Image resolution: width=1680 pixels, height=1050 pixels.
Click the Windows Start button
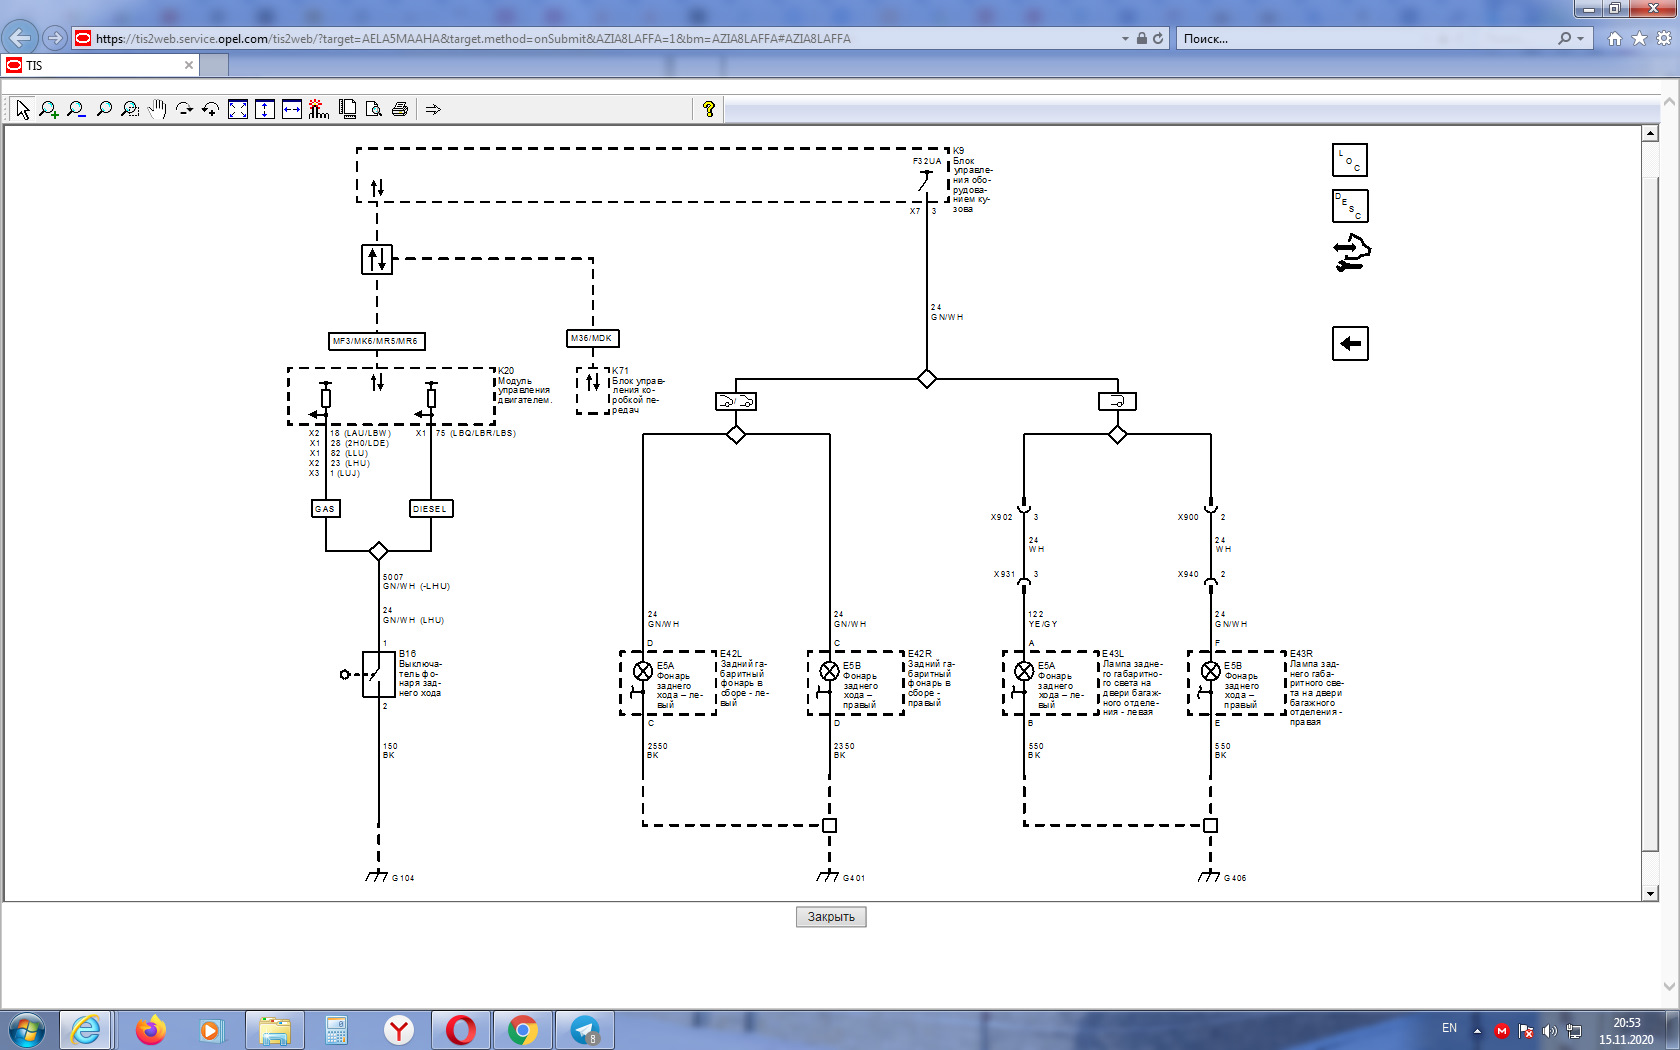[x=27, y=1030]
